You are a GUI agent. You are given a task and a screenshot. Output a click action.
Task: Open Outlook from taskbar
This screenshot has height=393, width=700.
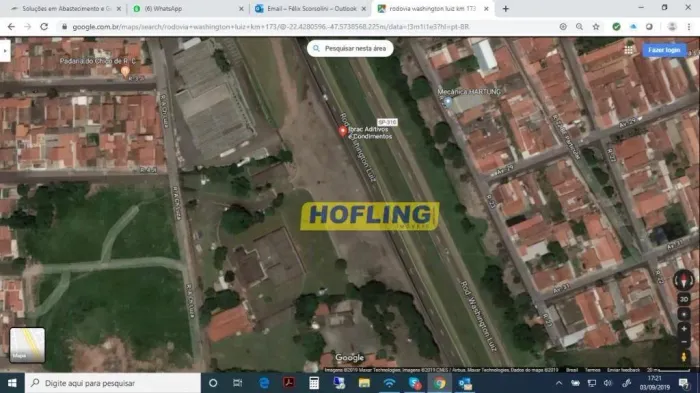point(465,383)
